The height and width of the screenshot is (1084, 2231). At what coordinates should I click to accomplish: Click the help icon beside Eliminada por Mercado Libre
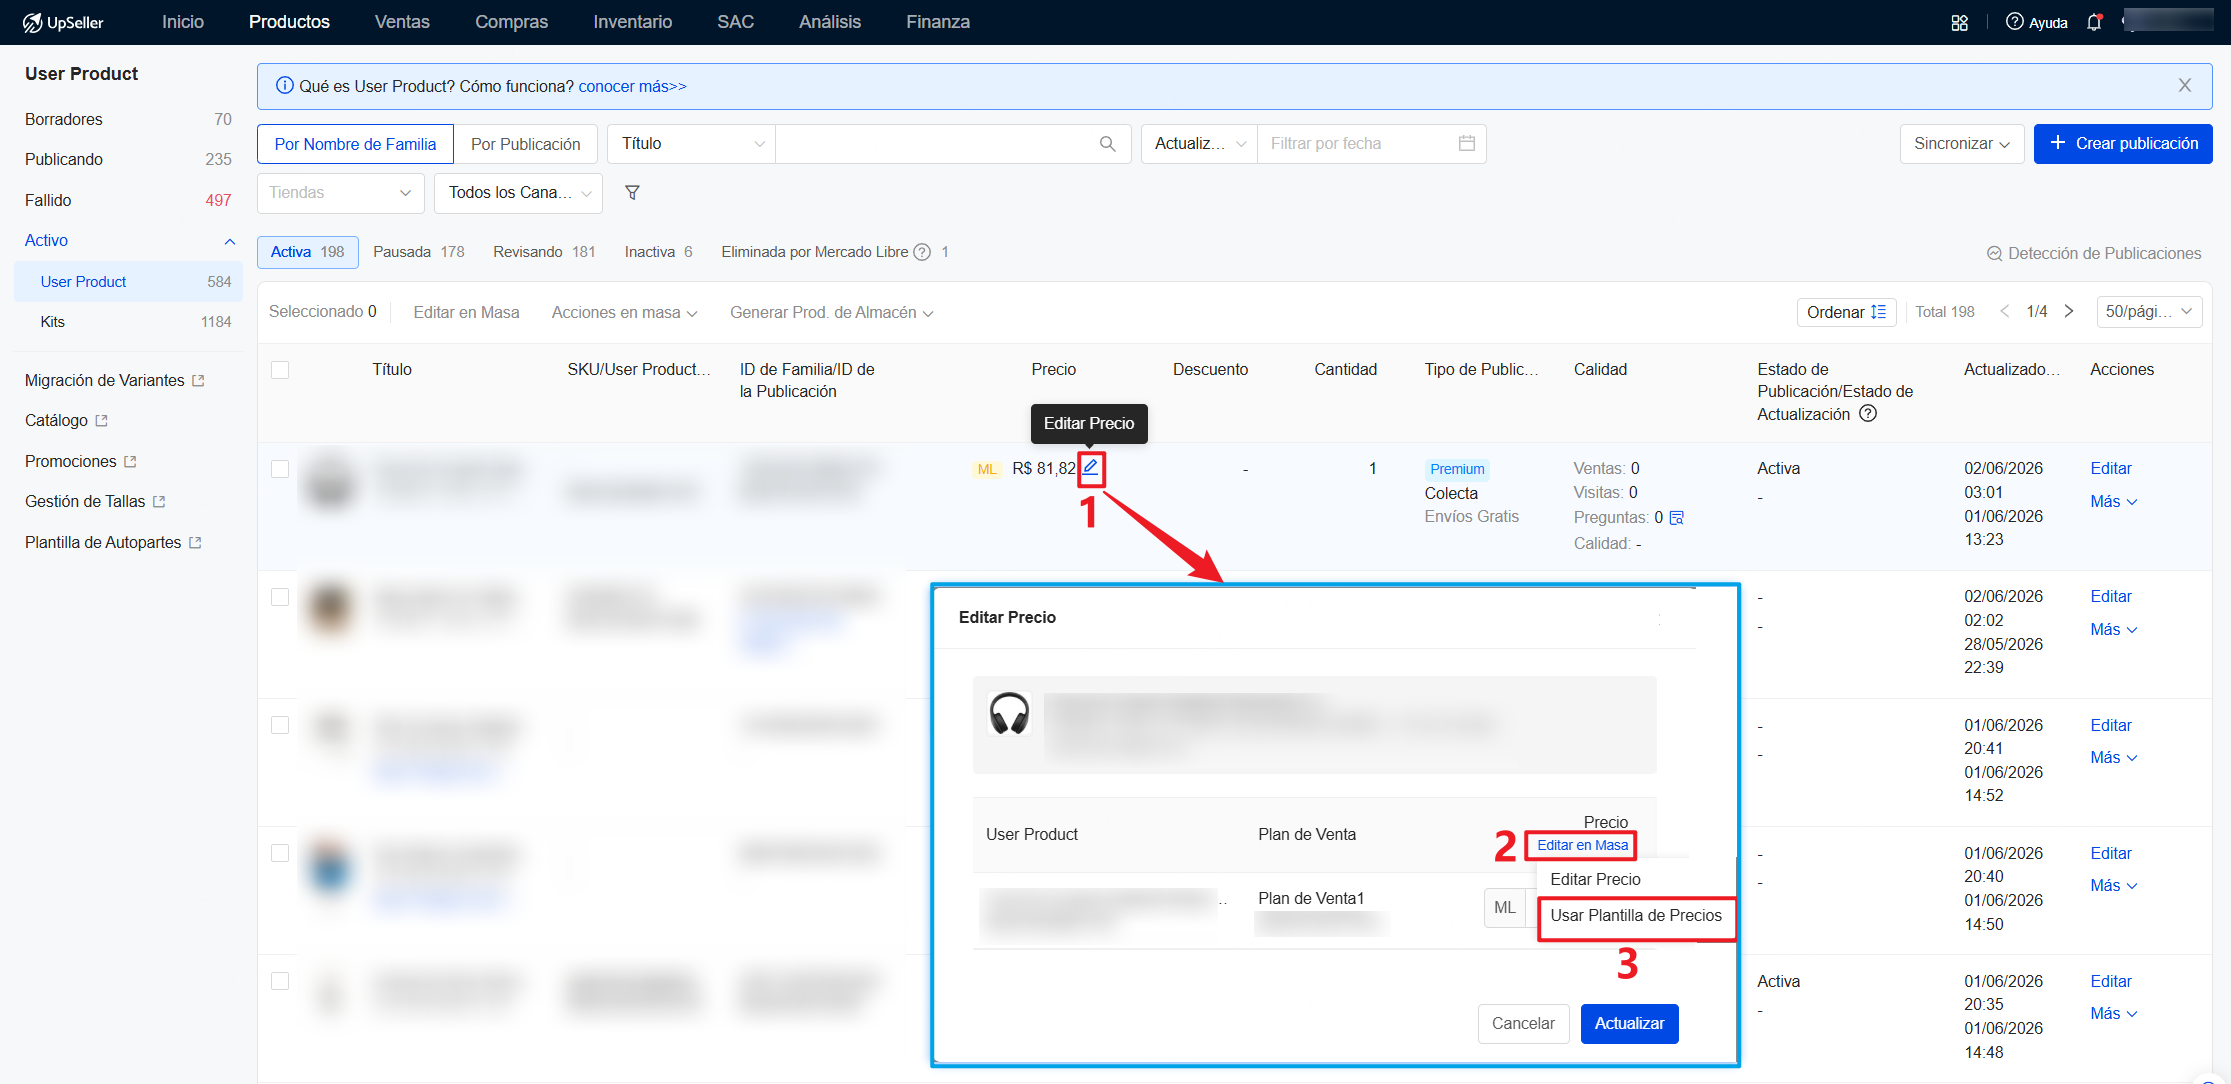tap(922, 252)
